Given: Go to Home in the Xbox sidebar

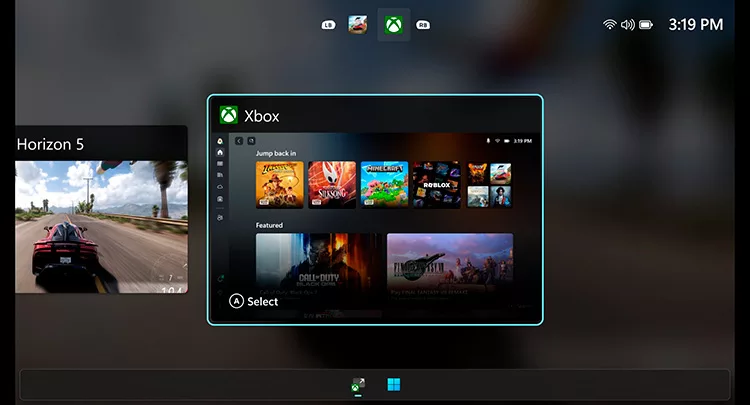Looking at the screenshot, I should tap(220, 153).
